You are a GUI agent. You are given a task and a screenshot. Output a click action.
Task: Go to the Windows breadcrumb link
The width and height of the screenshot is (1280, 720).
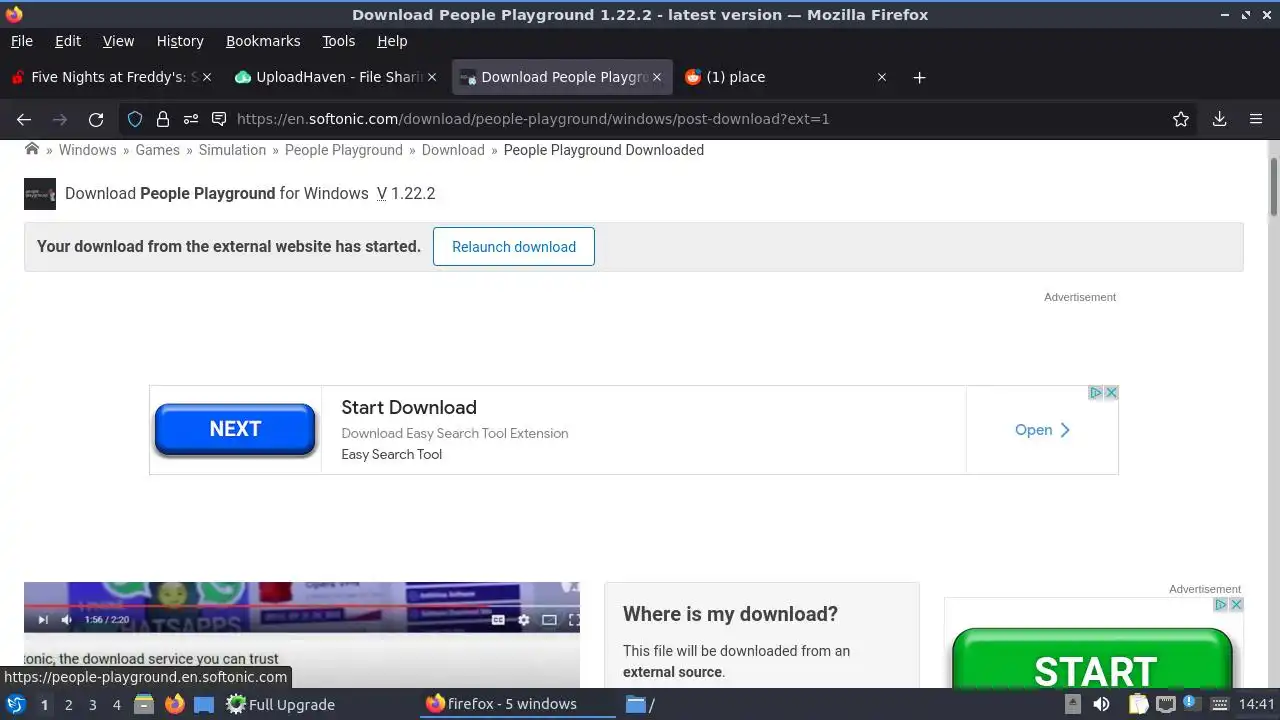point(87,150)
